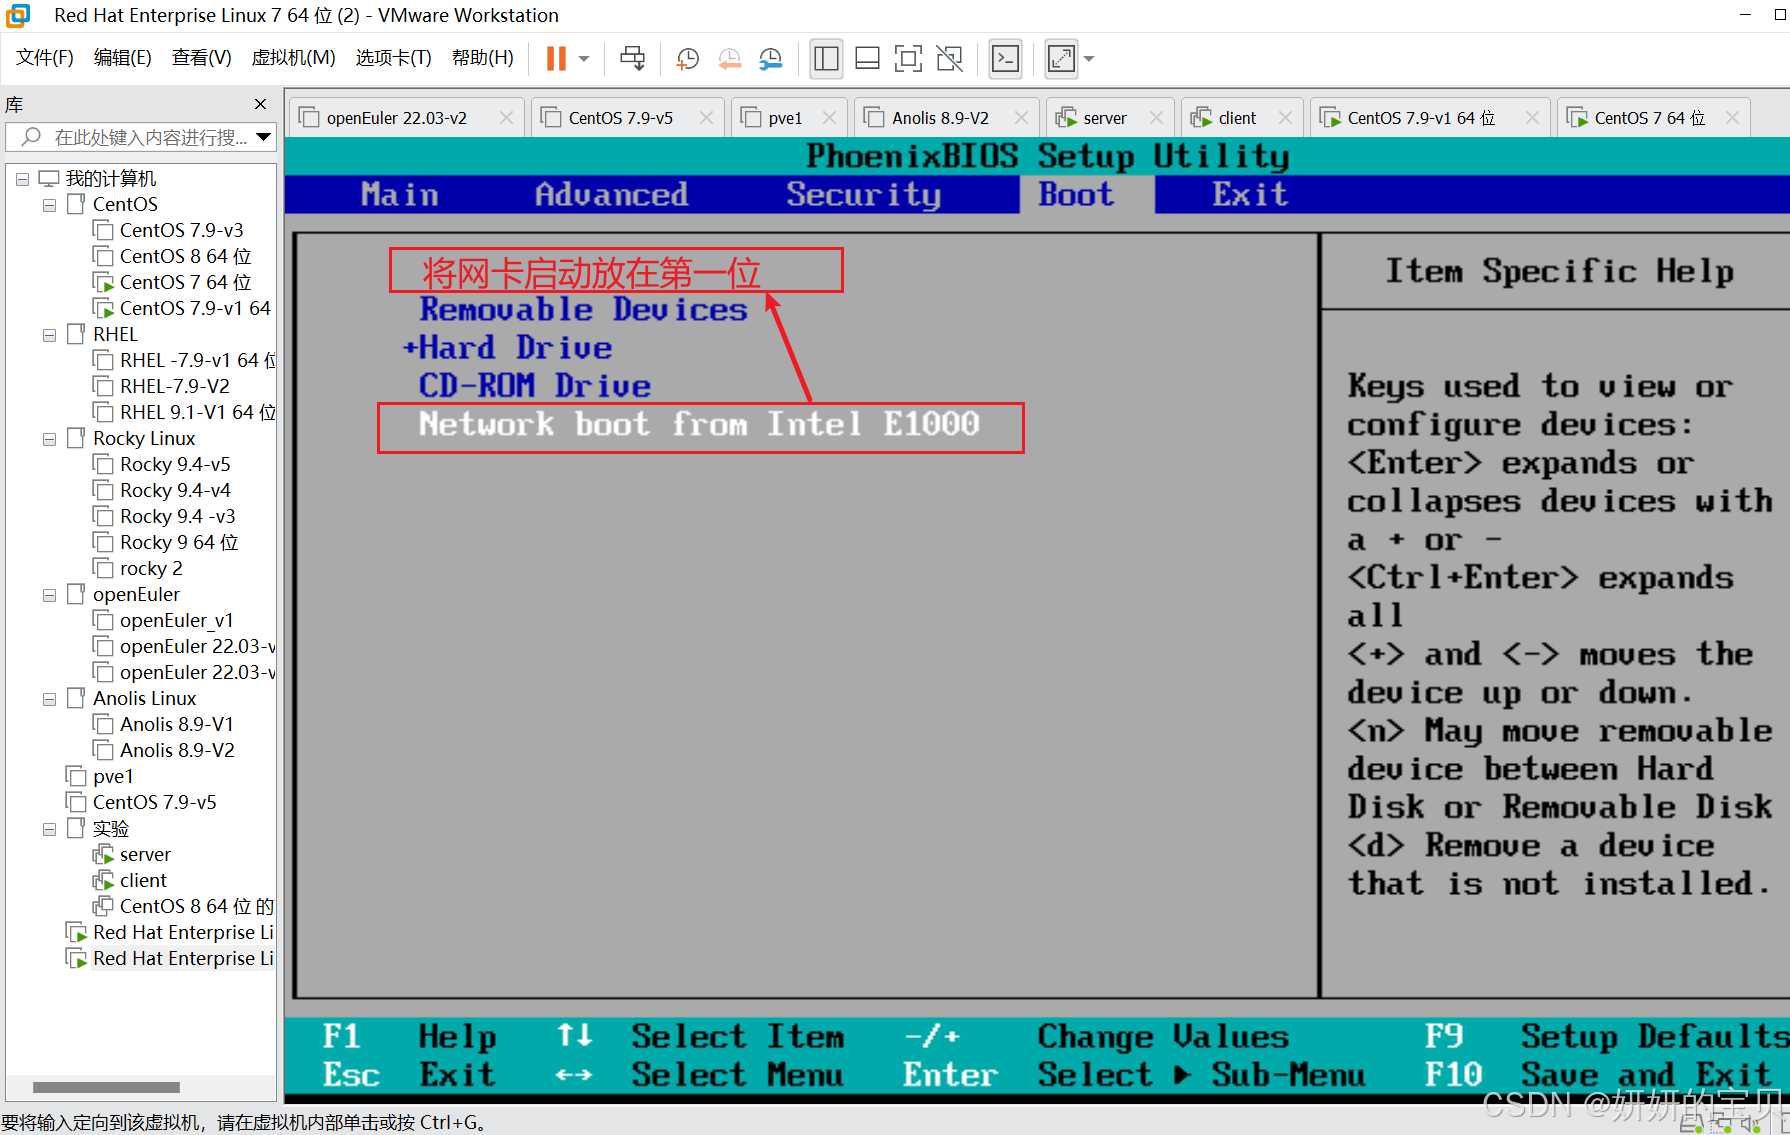Open the 查看(V) menu
The width and height of the screenshot is (1790, 1135).
[x=201, y=58]
